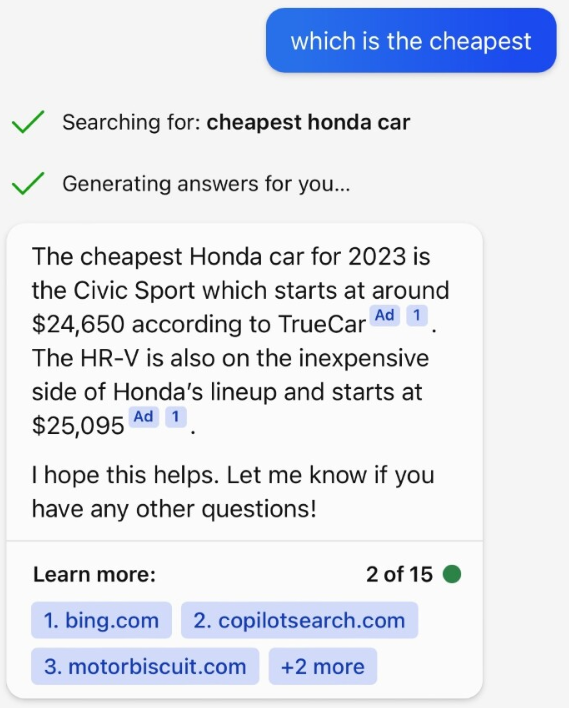Open citation 1 following $25,095
569x708 pixels.
click(176, 417)
